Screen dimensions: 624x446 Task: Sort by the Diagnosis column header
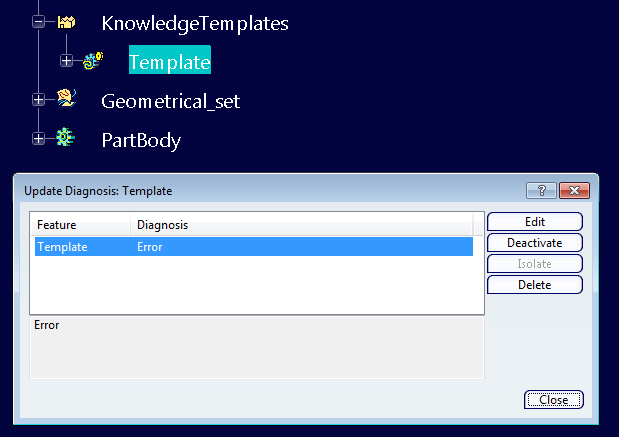302,225
